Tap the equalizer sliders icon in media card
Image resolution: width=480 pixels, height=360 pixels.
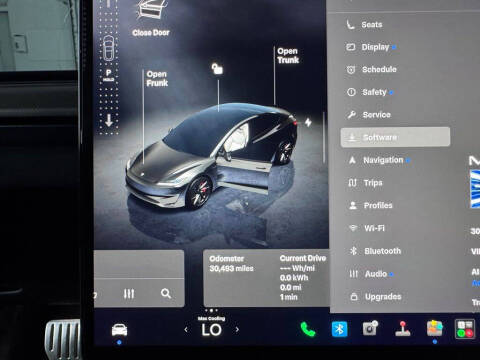click(129, 294)
